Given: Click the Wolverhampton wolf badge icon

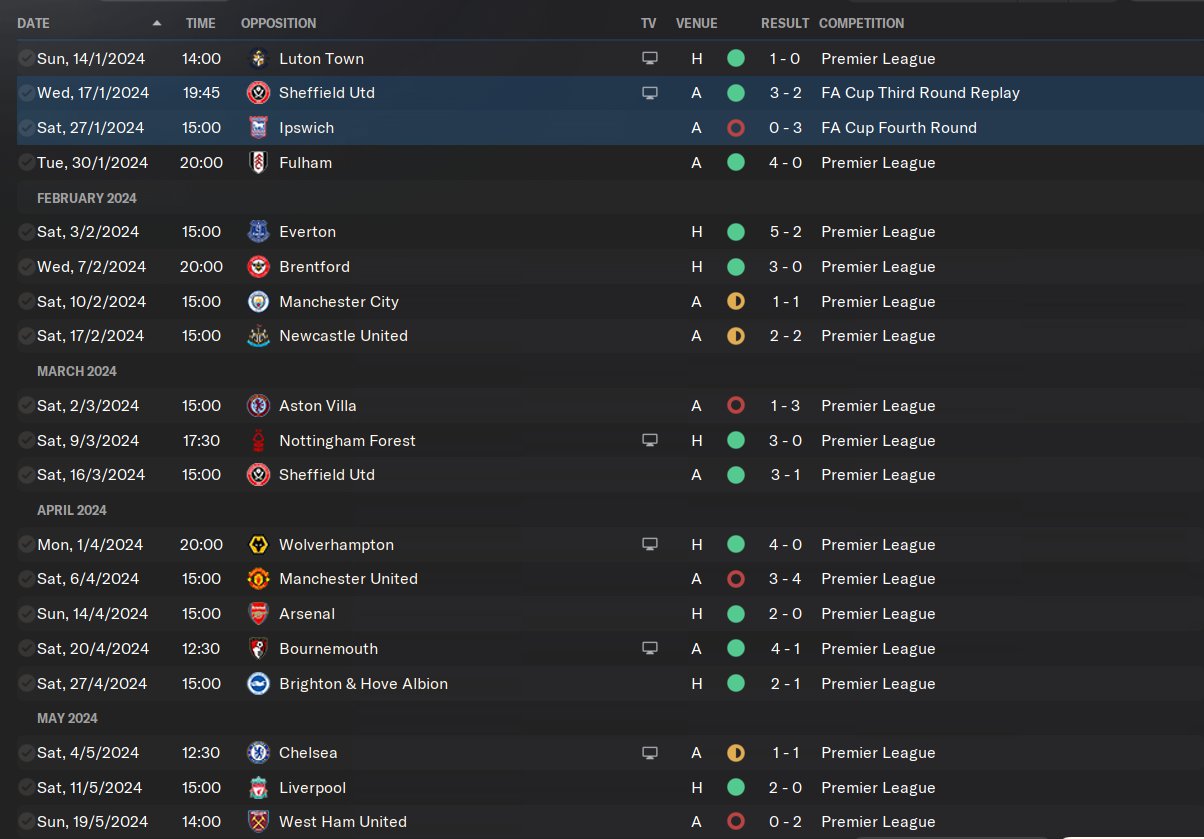Looking at the screenshot, I should tap(258, 545).
